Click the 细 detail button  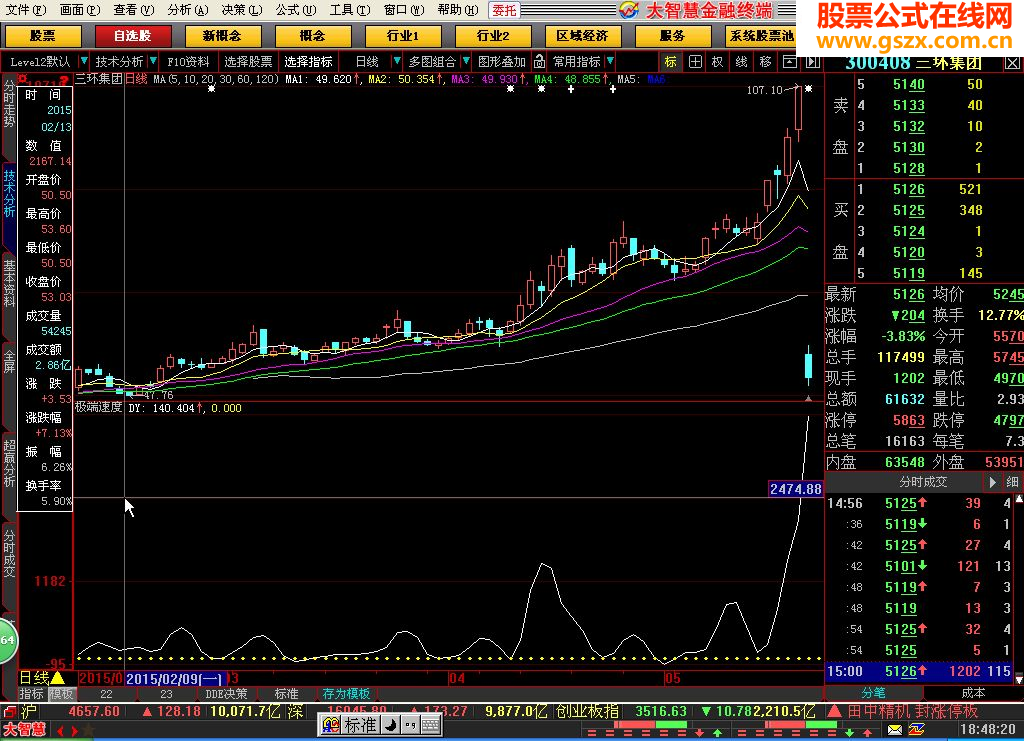pyautogui.click(x=1012, y=482)
